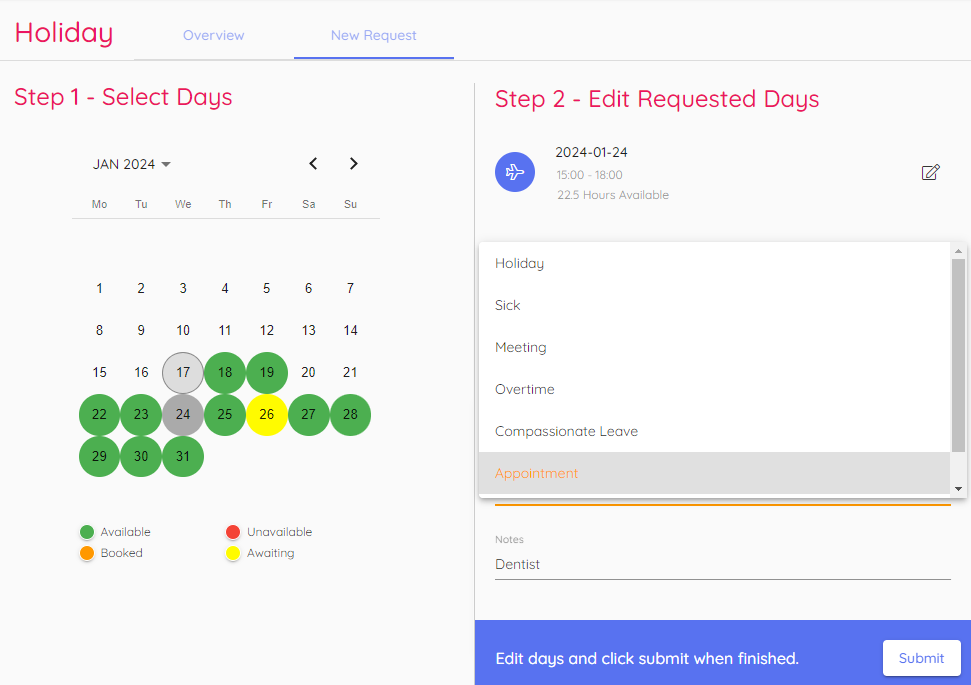Image resolution: width=971 pixels, height=685 pixels.
Task: Switch to the Overview tab
Action: (214, 35)
